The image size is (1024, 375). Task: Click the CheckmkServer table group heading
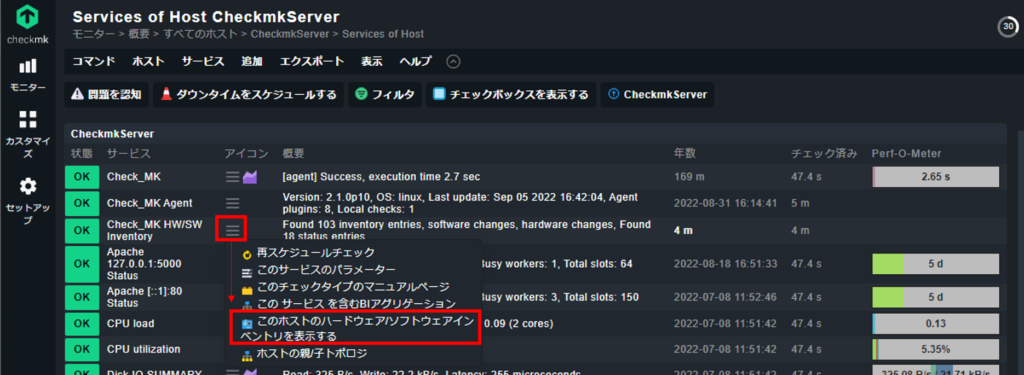(112, 133)
